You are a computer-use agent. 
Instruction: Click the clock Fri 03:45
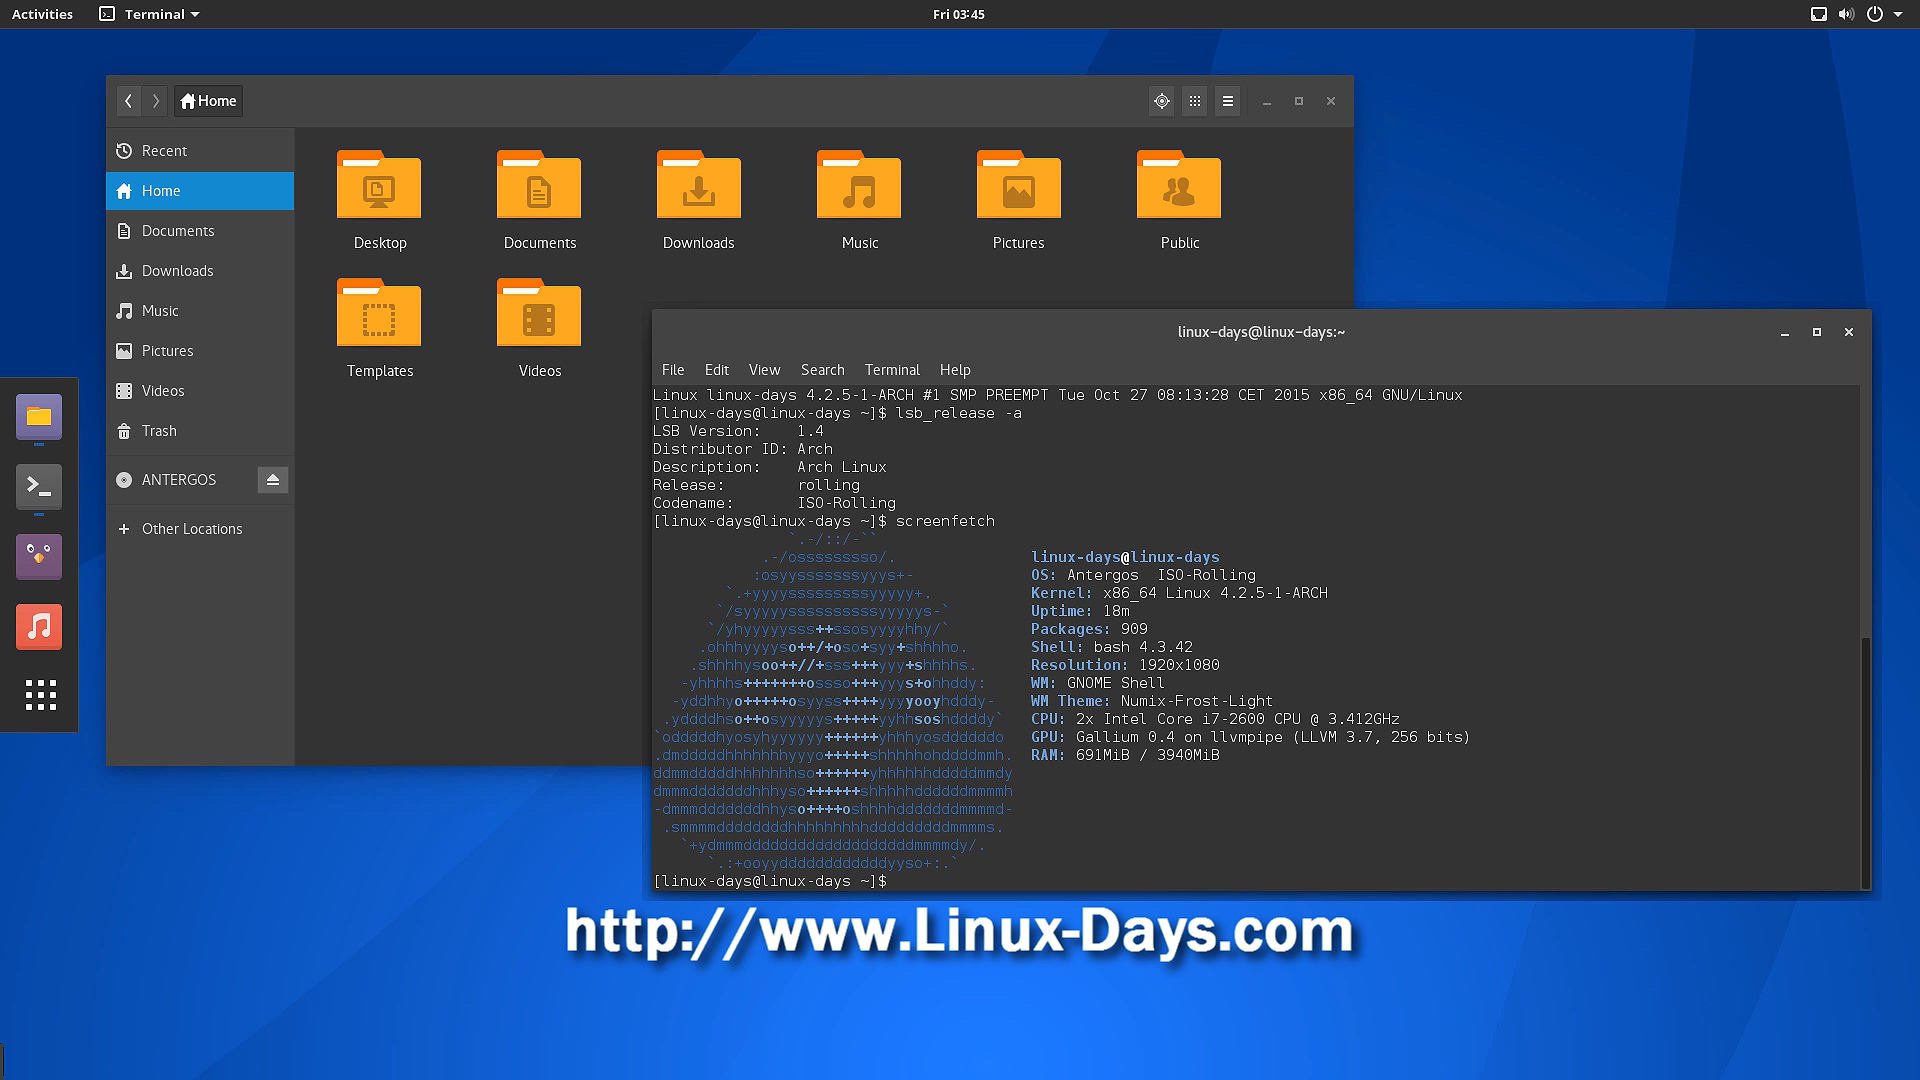pyautogui.click(x=959, y=14)
